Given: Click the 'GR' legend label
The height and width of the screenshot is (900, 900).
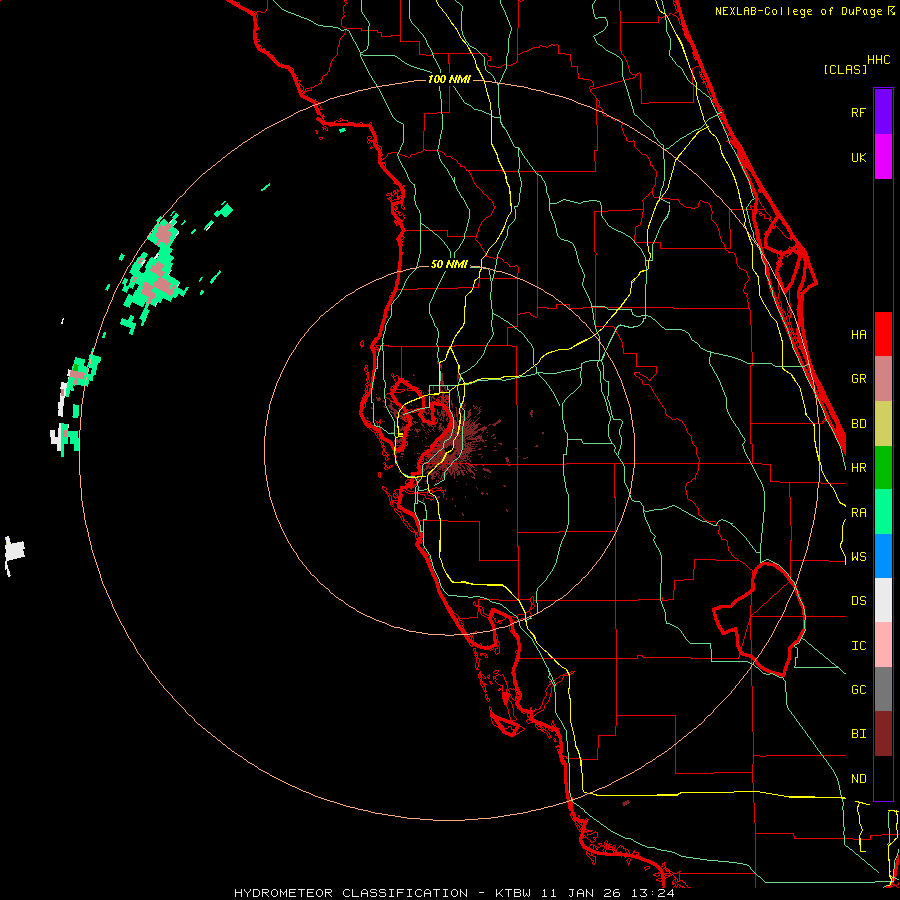Looking at the screenshot, I should (858, 379).
